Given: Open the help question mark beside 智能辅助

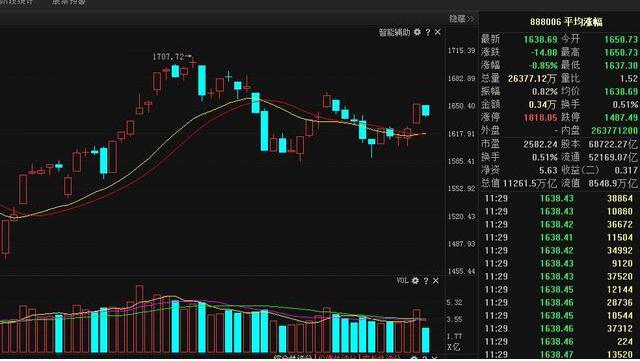Looking at the screenshot, I should pos(428,32).
